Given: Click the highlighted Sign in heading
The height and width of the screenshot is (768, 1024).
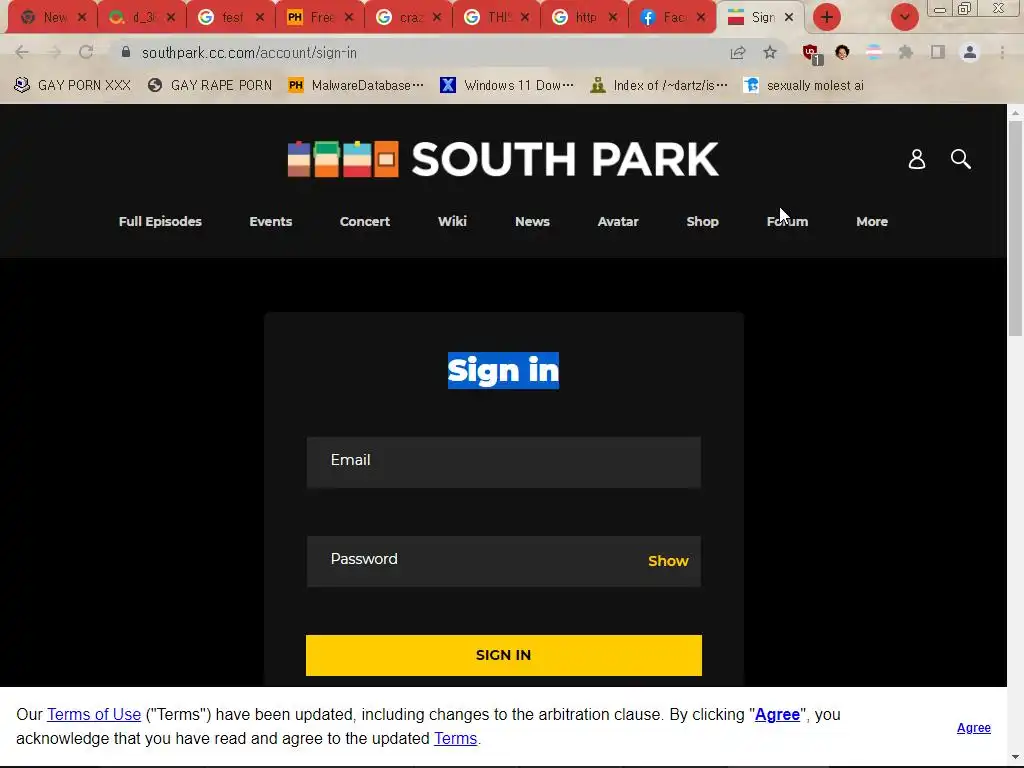Looking at the screenshot, I should pos(503,370).
